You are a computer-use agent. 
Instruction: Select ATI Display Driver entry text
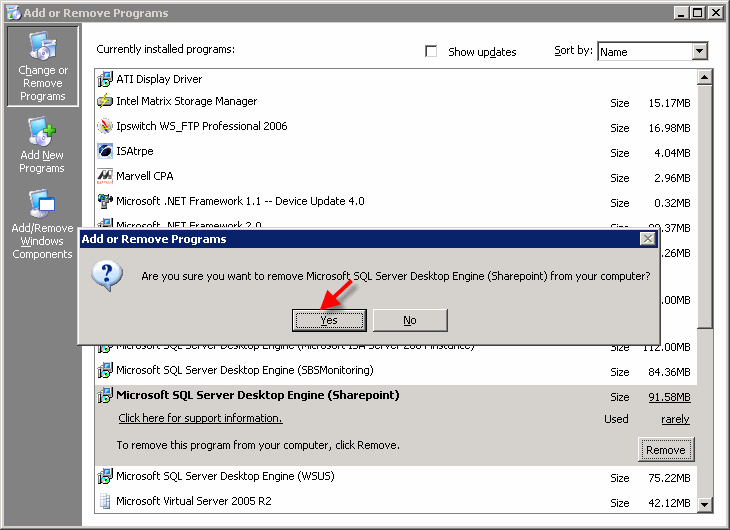[159, 79]
